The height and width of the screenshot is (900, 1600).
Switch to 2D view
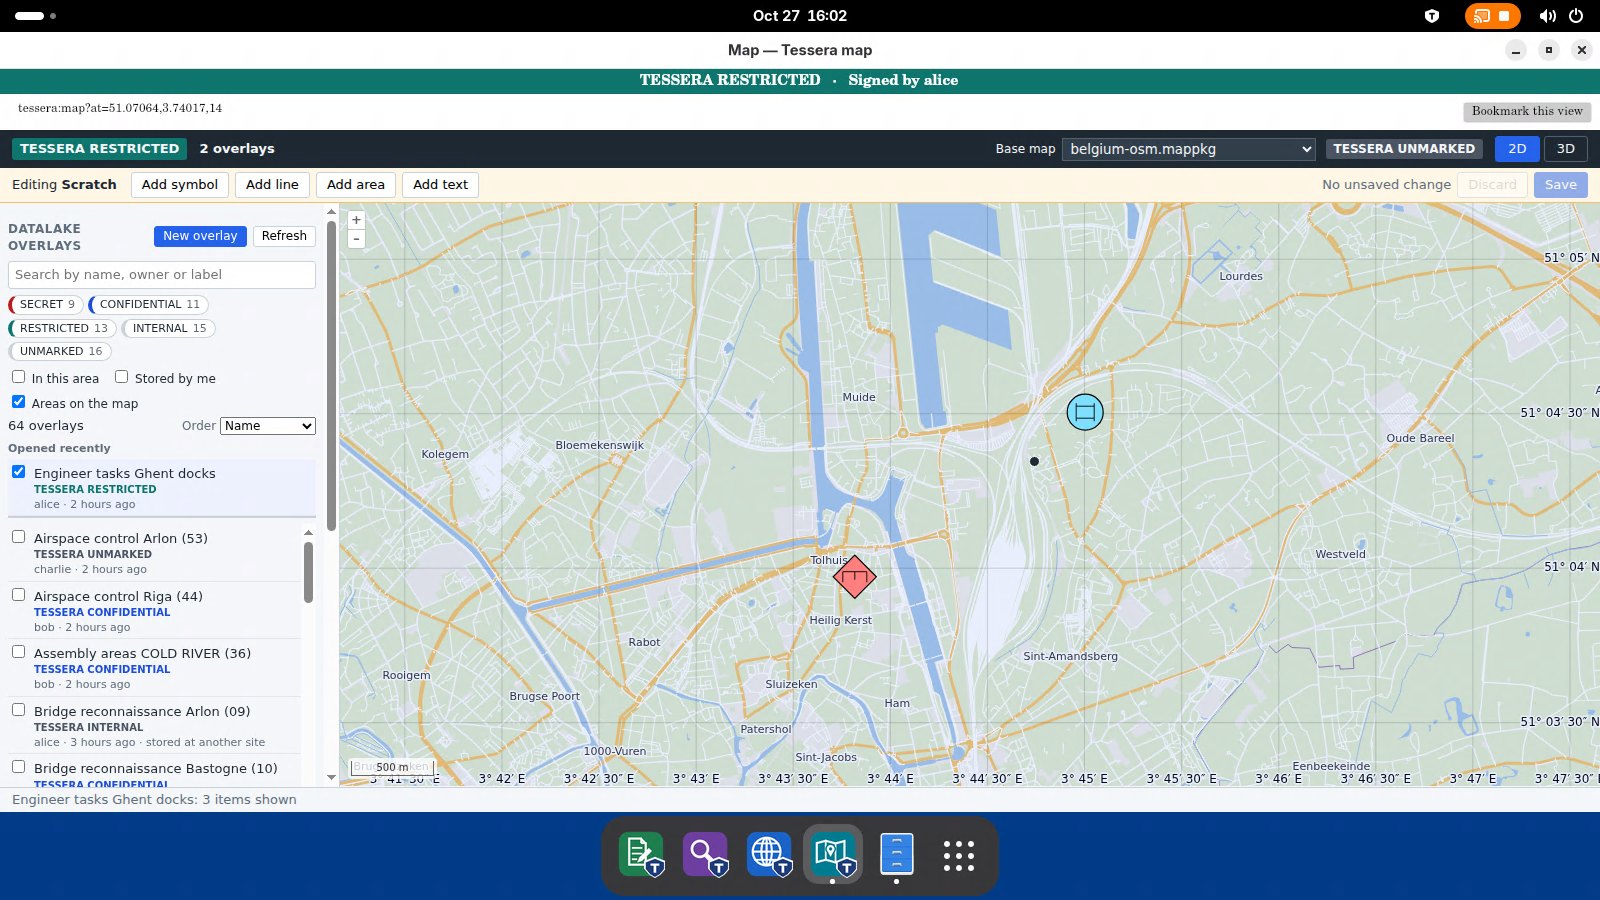(x=1517, y=149)
